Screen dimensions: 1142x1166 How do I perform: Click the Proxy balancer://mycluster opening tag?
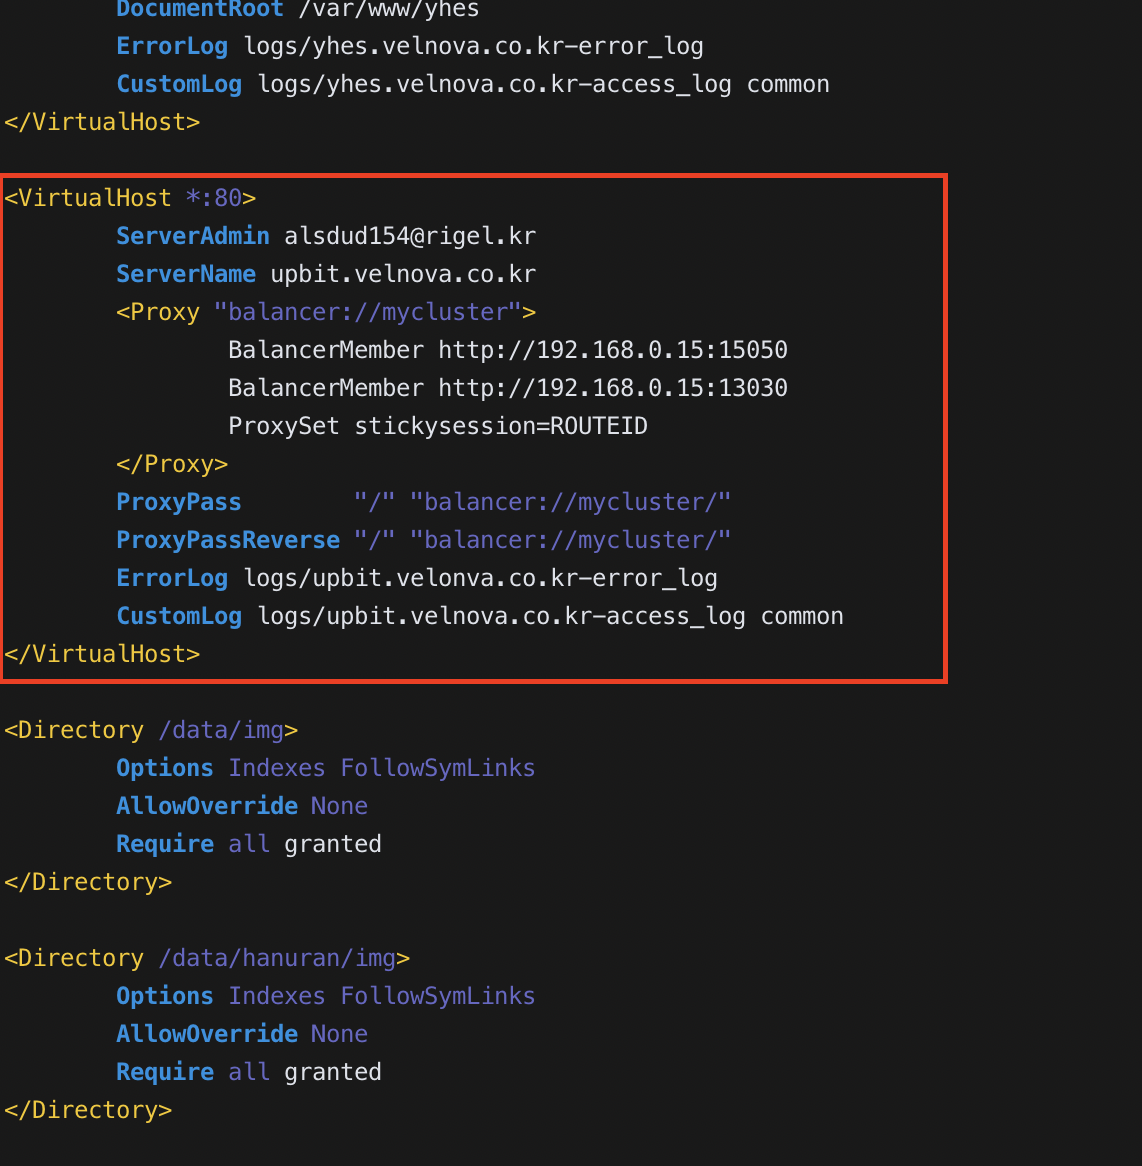point(326,312)
